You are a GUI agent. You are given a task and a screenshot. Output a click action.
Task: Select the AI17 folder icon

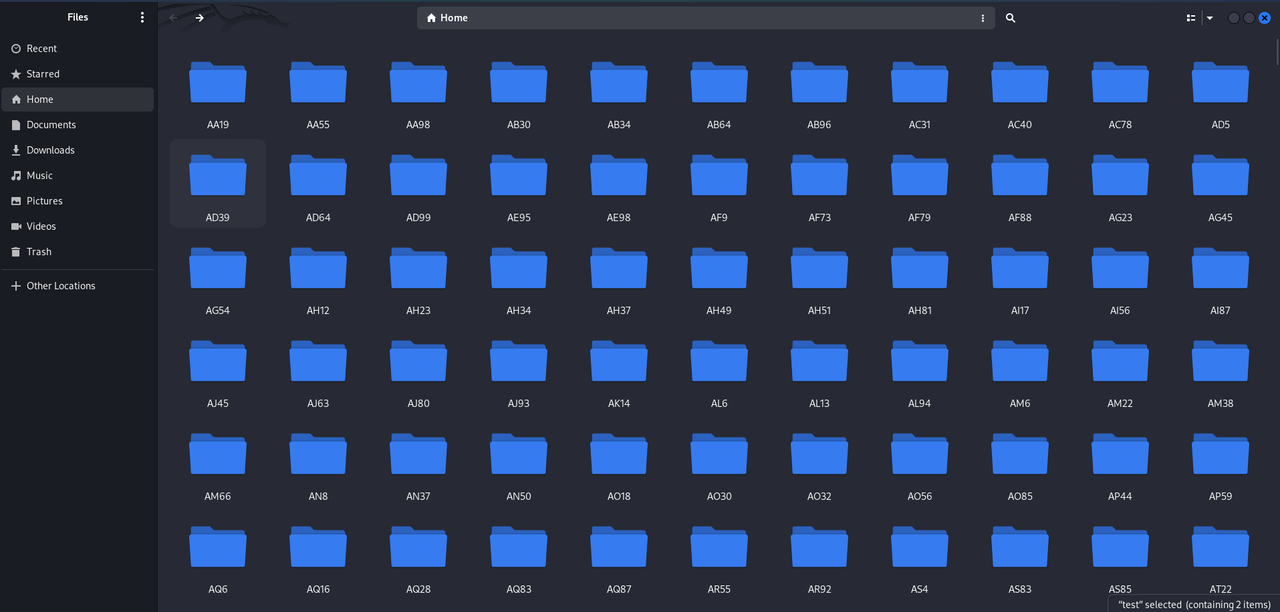pos(1020,268)
